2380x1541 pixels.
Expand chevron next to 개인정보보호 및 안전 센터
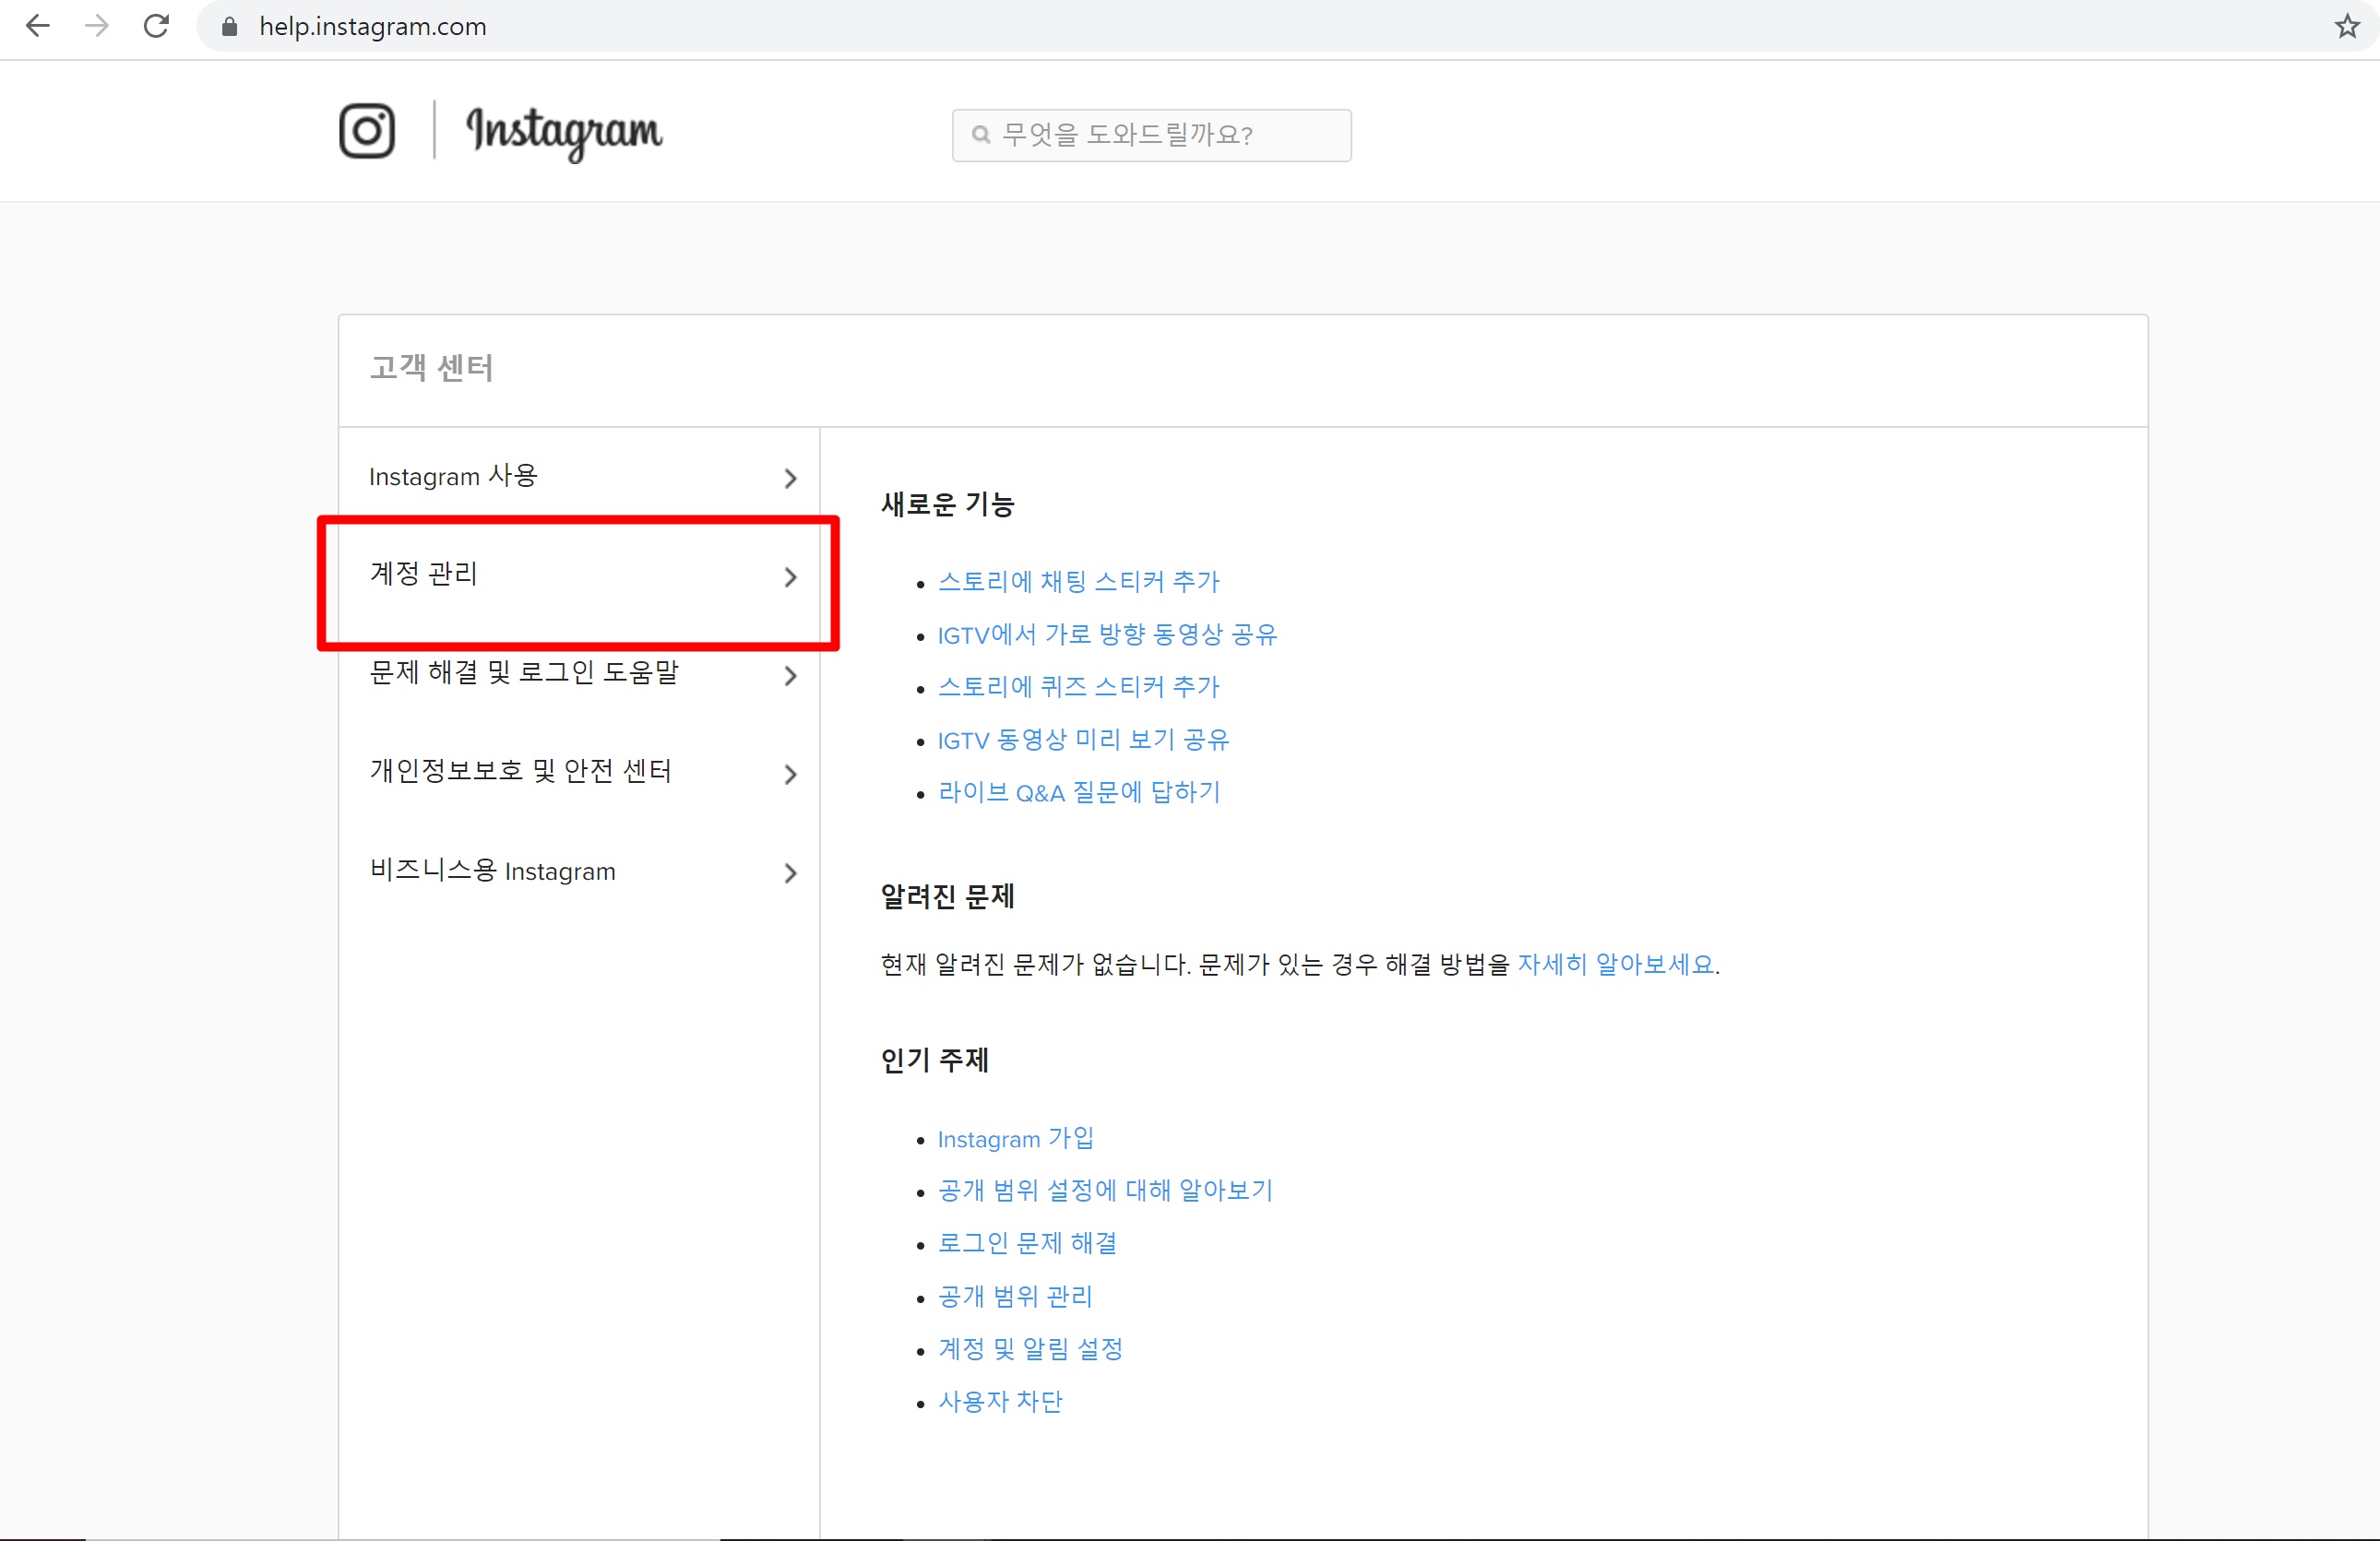click(790, 774)
